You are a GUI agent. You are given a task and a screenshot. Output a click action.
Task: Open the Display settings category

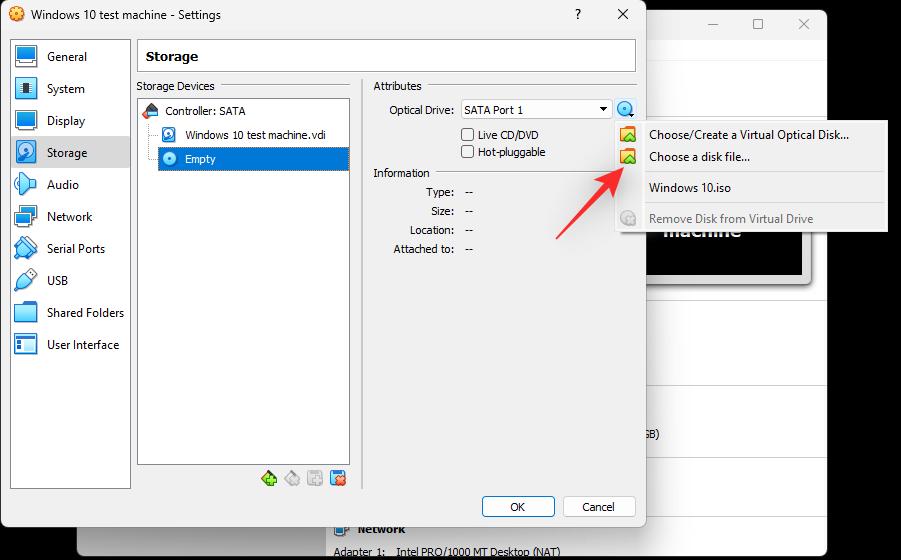tap(70, 121)
